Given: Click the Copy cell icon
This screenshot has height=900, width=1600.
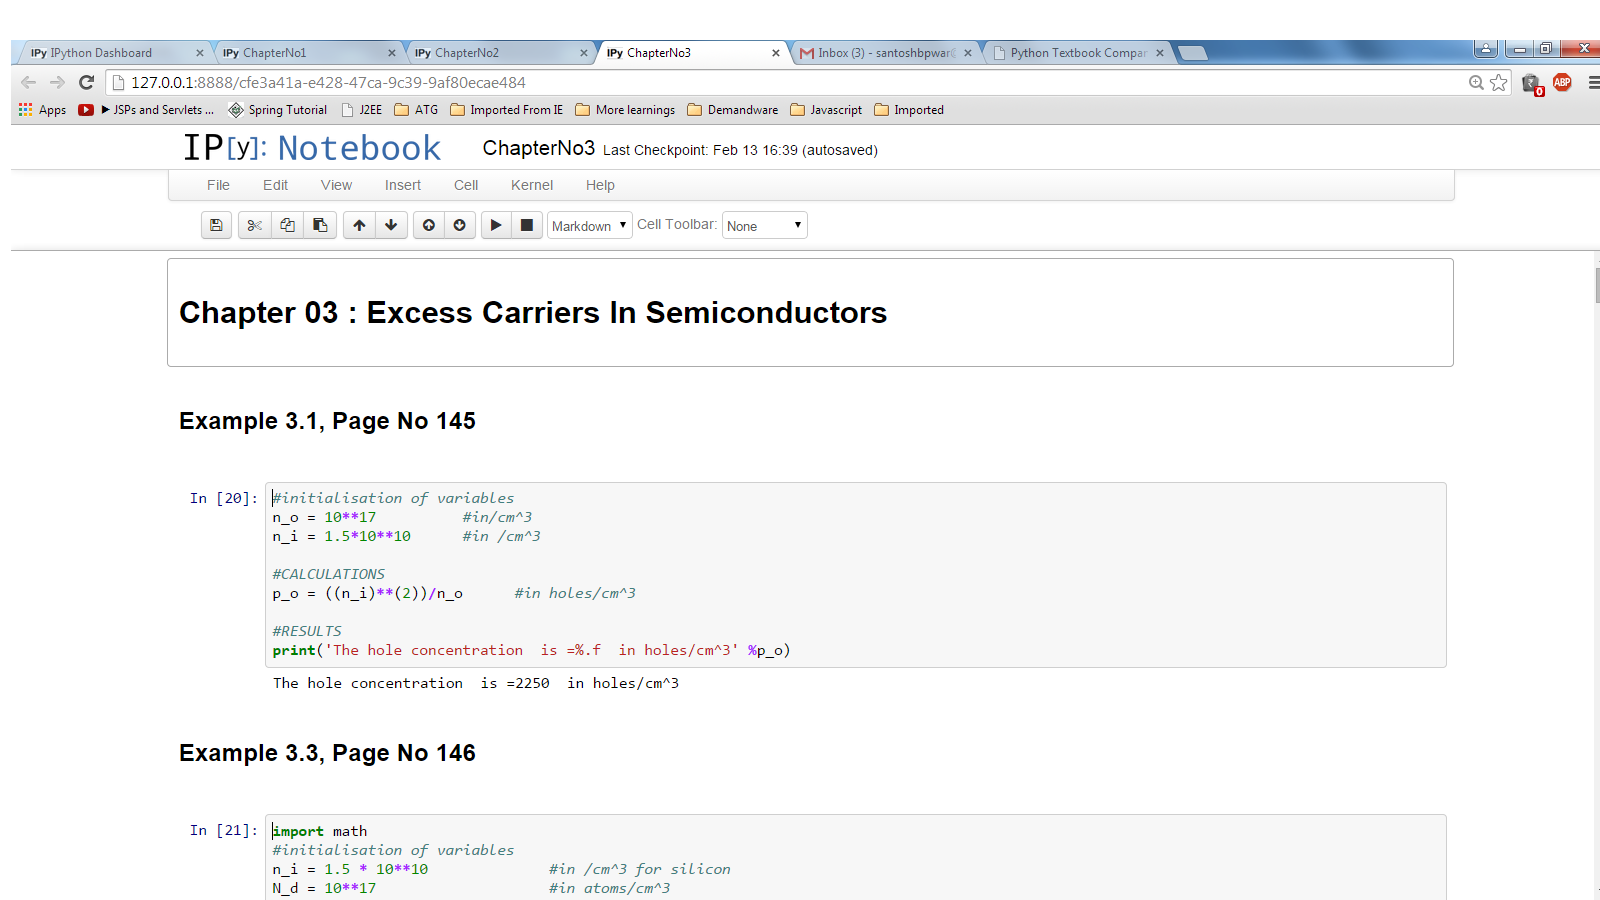Looking at the screenshot, I should click(x=287, y=225).
